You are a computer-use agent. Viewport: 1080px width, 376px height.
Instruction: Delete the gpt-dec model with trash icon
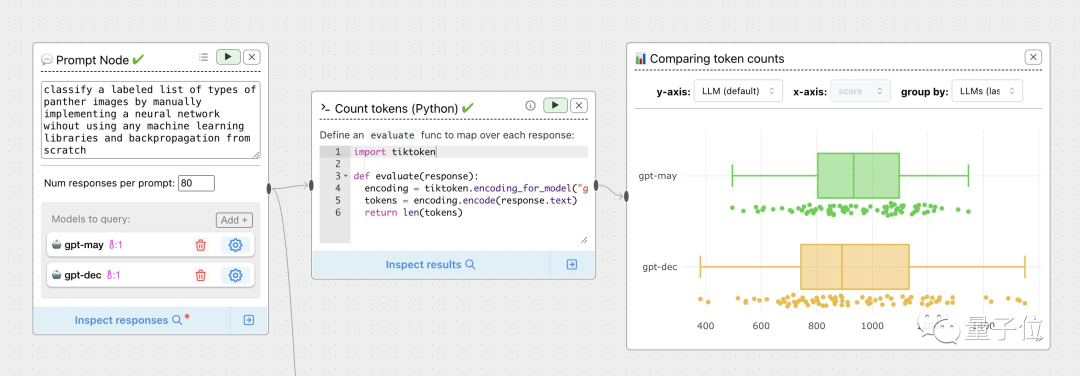point(200,275)
